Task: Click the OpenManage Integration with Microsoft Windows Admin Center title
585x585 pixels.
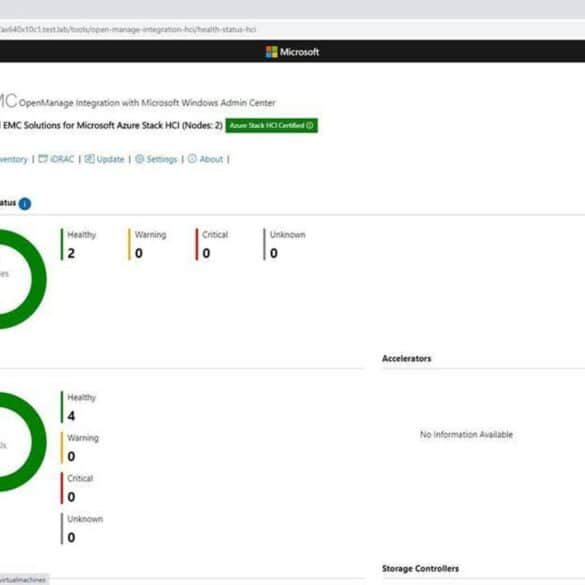Action: click(147, 103)
